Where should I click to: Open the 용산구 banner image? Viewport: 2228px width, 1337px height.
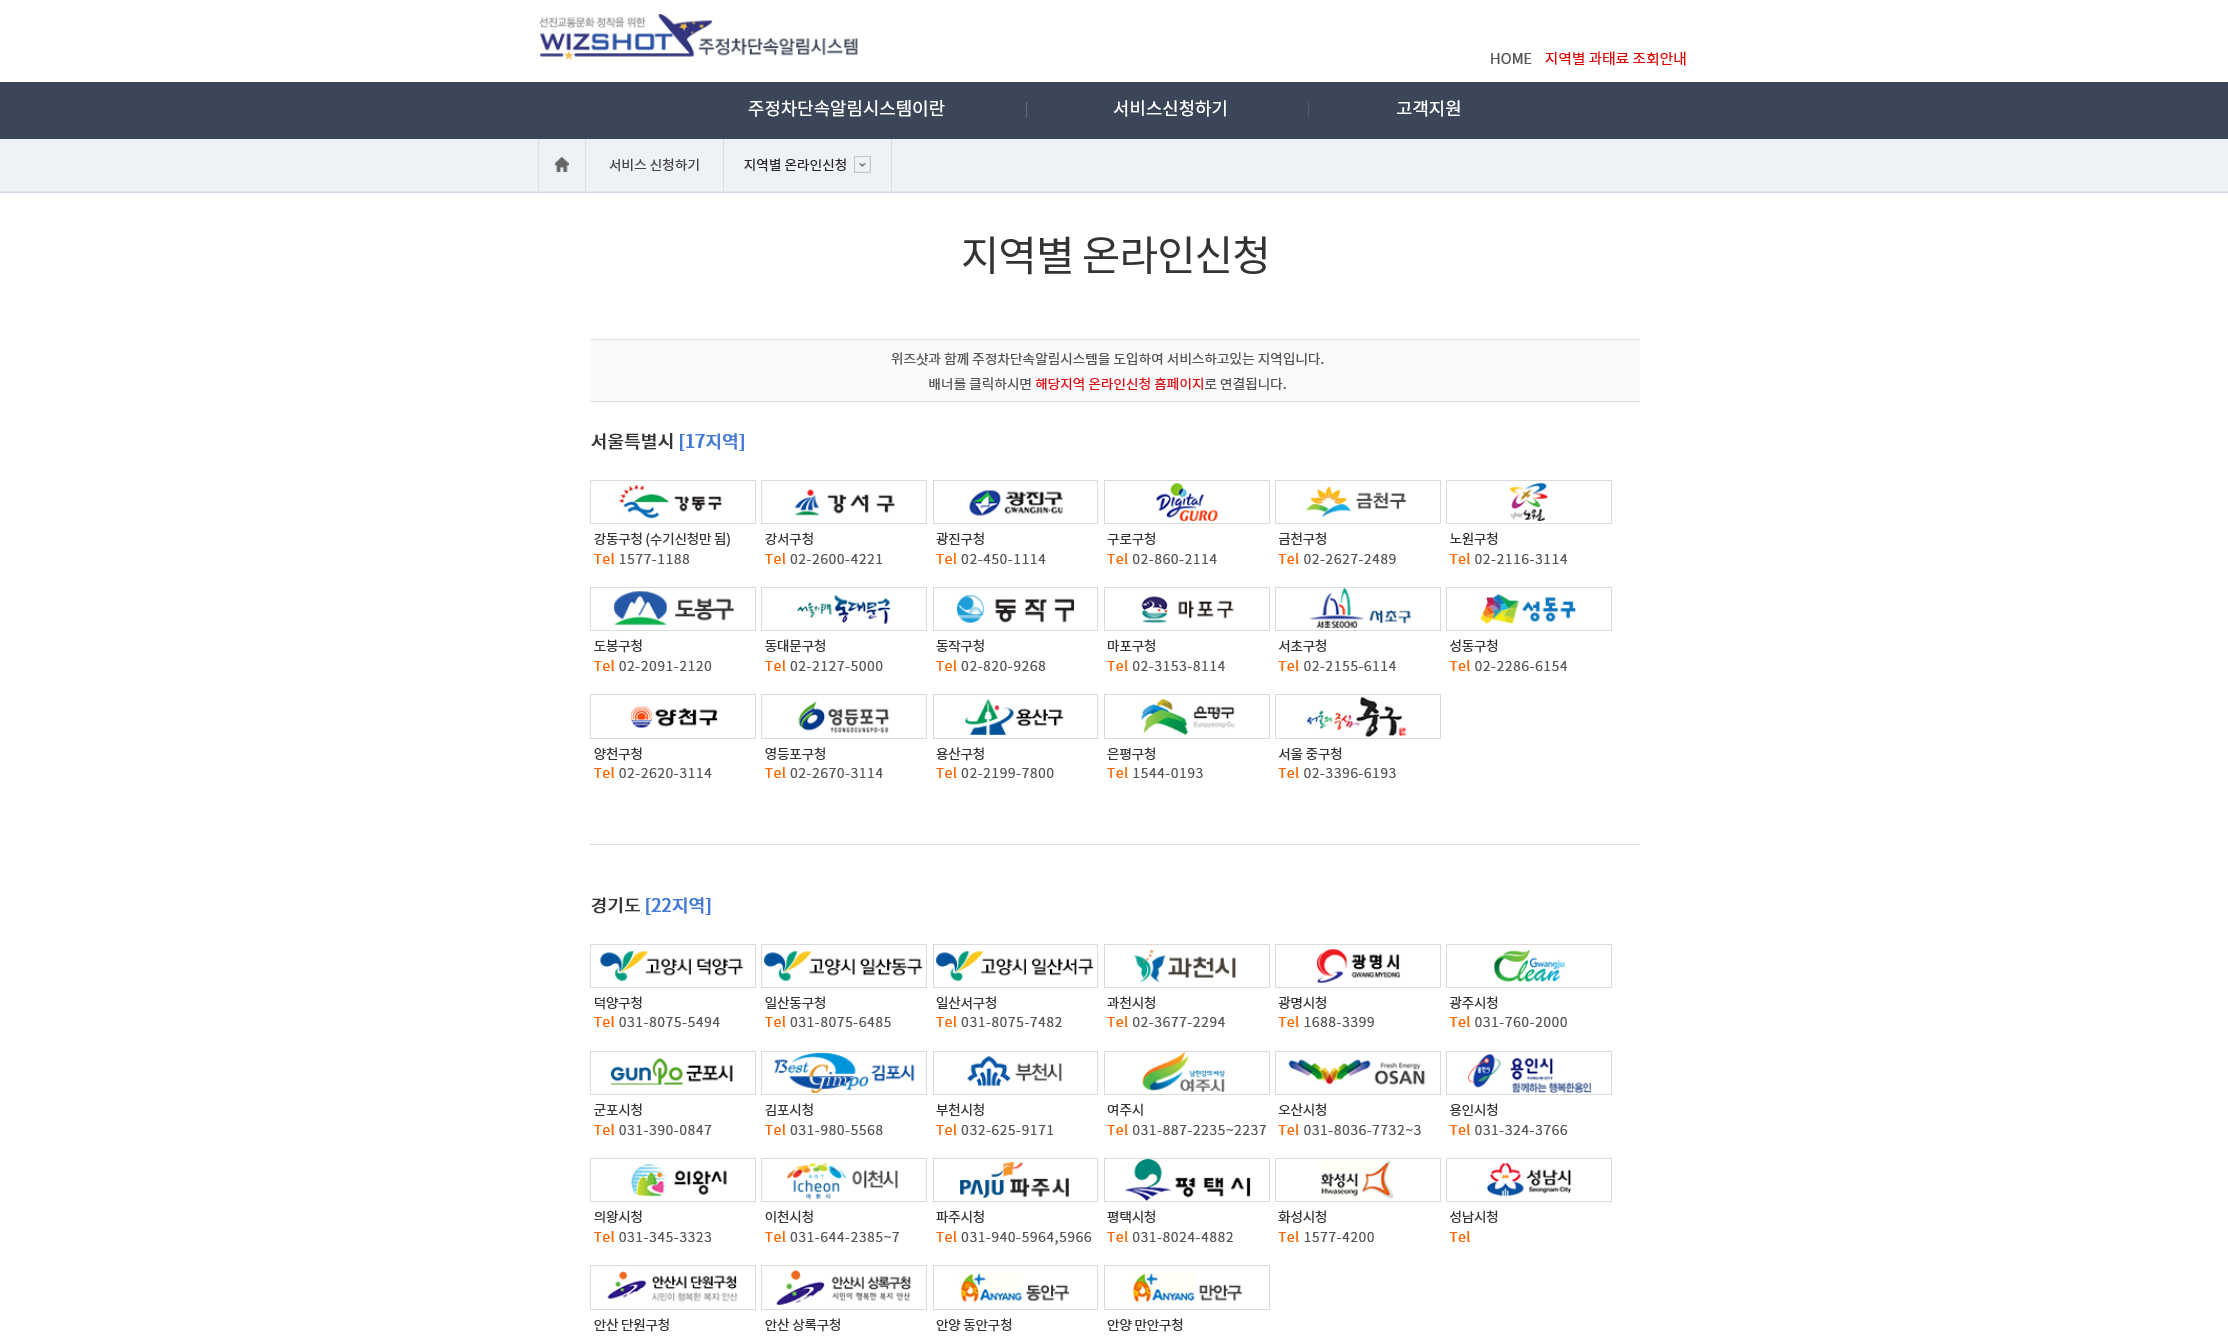coord(1014,717)
